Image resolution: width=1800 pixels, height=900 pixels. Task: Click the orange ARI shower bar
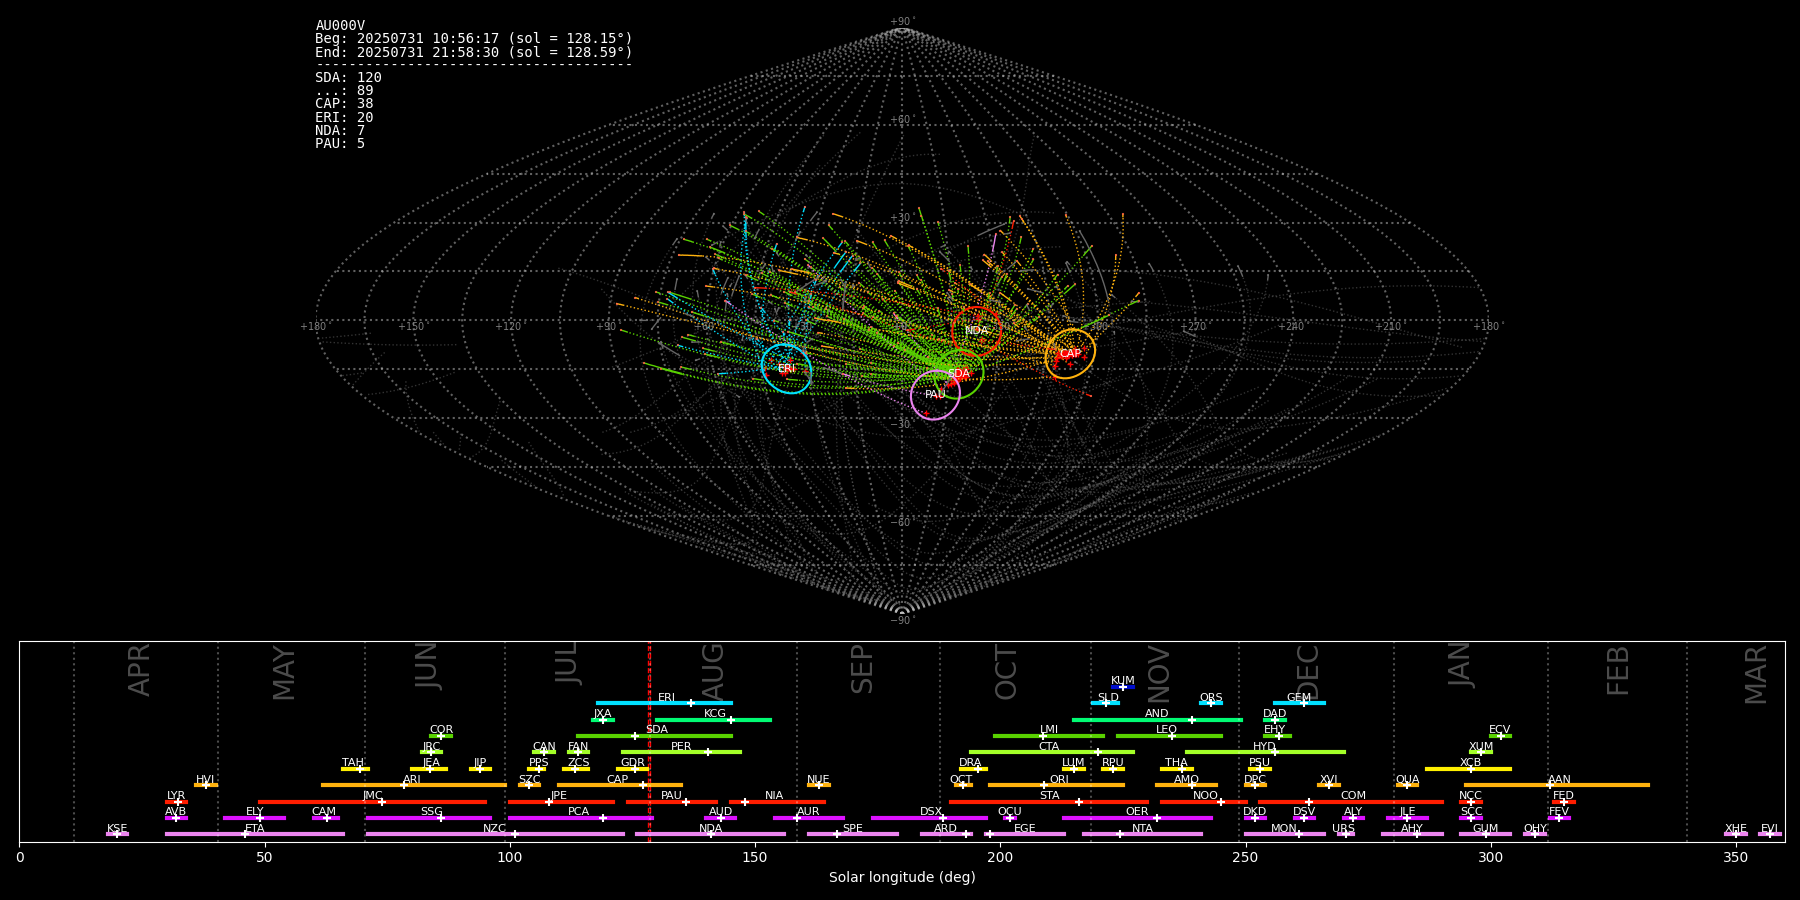(x=413, y=785)
